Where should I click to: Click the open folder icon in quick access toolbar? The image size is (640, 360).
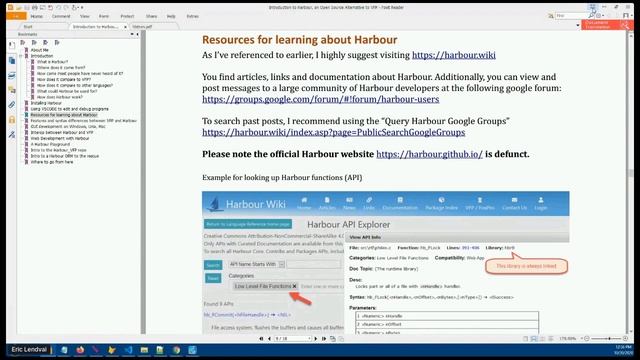click(x=19, y=7)
